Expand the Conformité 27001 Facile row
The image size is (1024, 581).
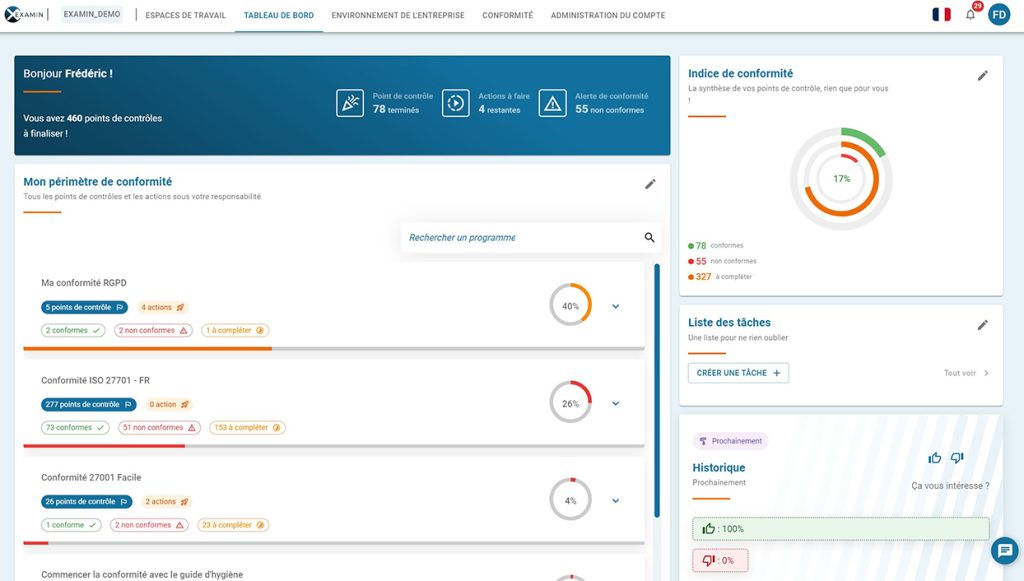[615, 500]
